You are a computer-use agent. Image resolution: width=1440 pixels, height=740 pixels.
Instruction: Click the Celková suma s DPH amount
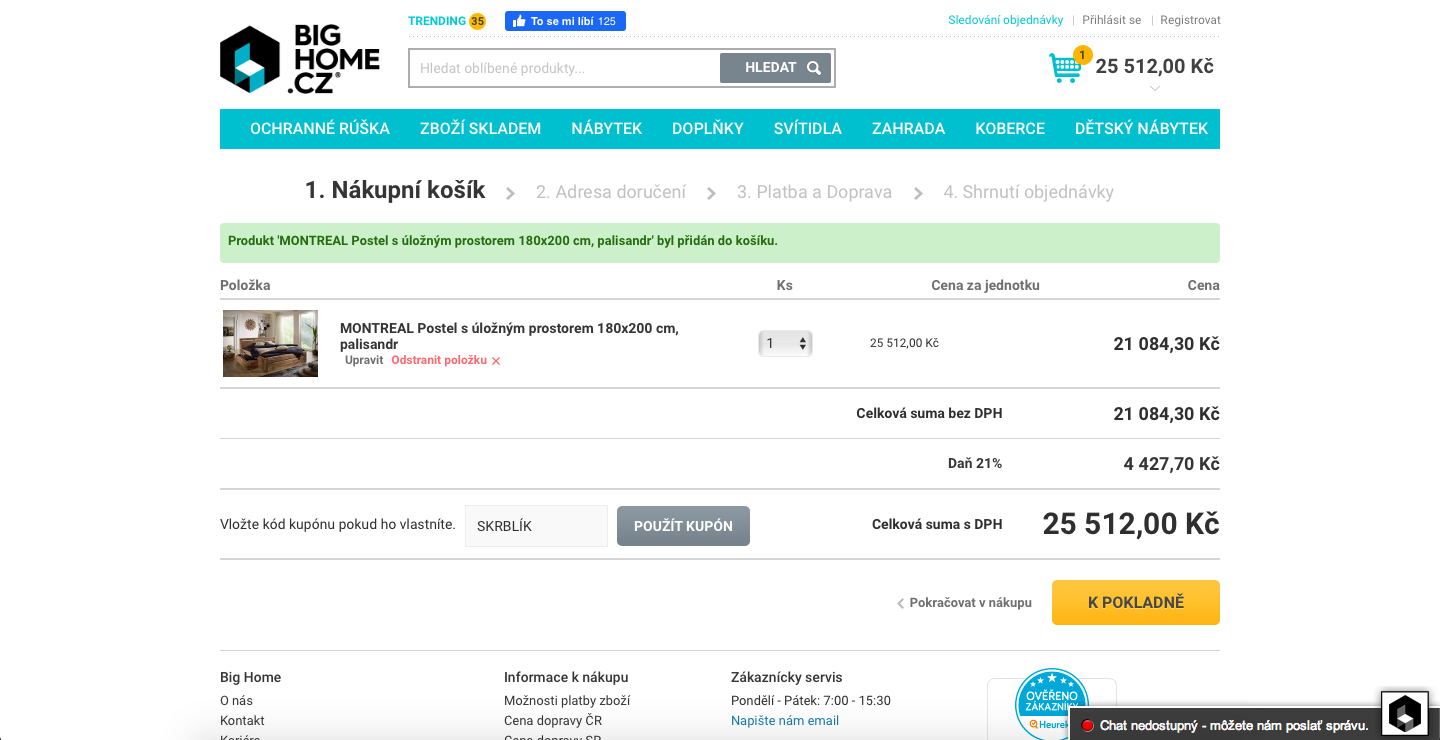point(1131,524)
